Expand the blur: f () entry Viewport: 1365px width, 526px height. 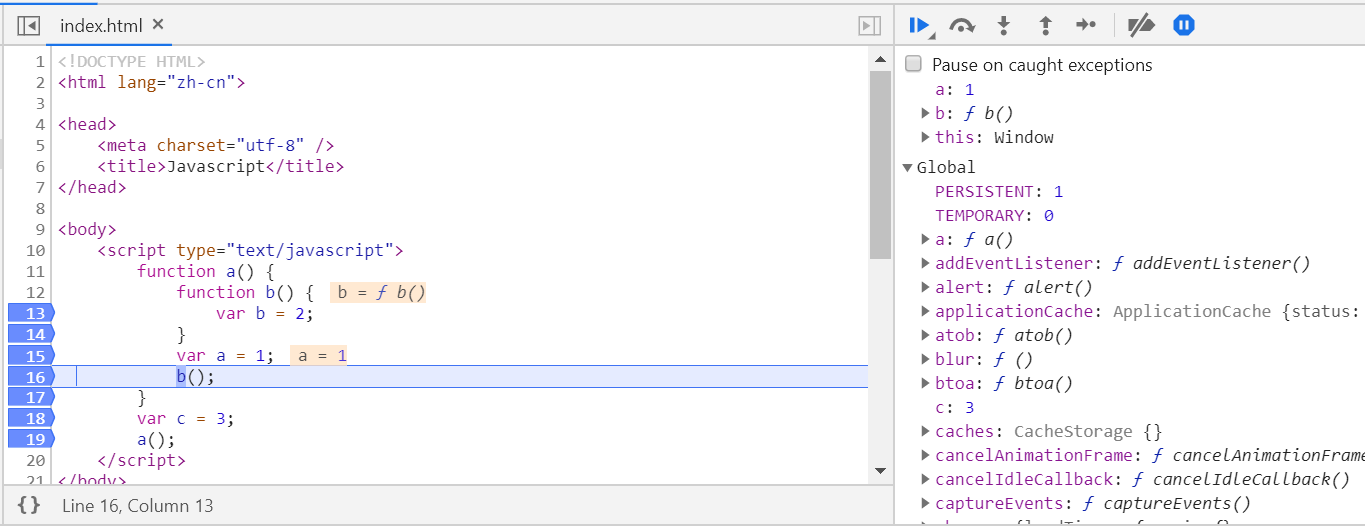coord(926,359)
